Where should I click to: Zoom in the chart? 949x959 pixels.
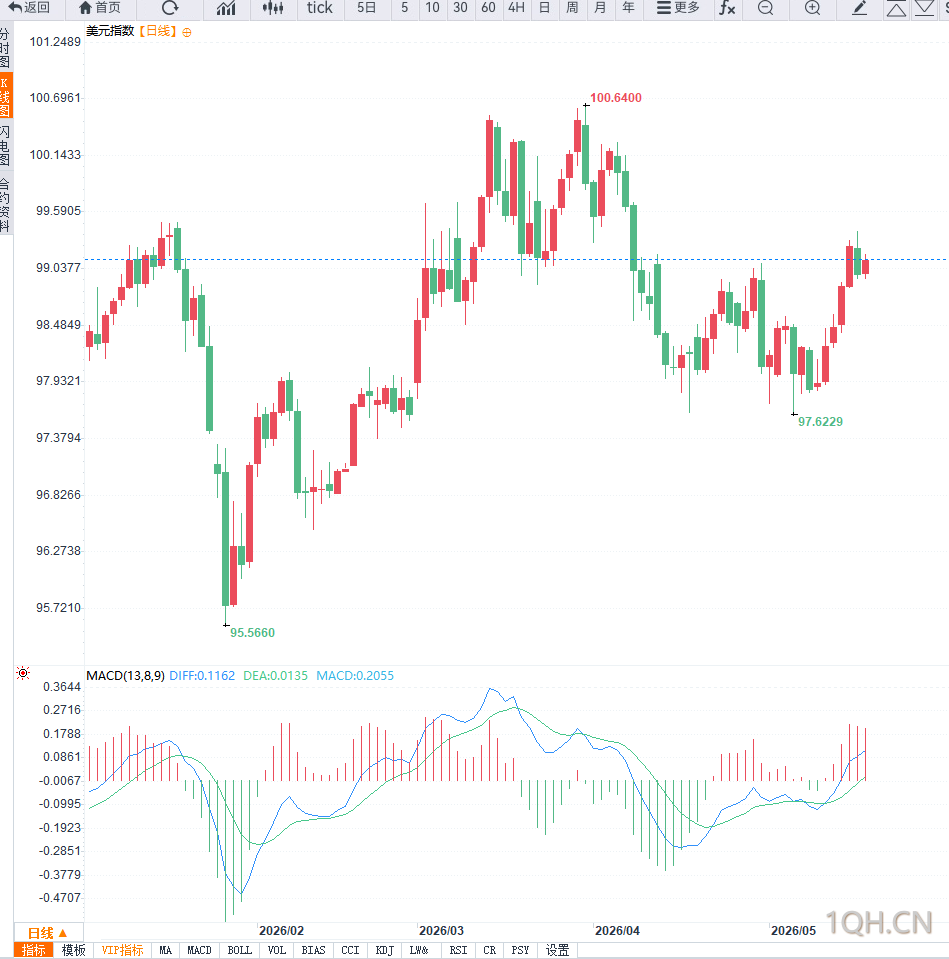click(x=813, y=8)
